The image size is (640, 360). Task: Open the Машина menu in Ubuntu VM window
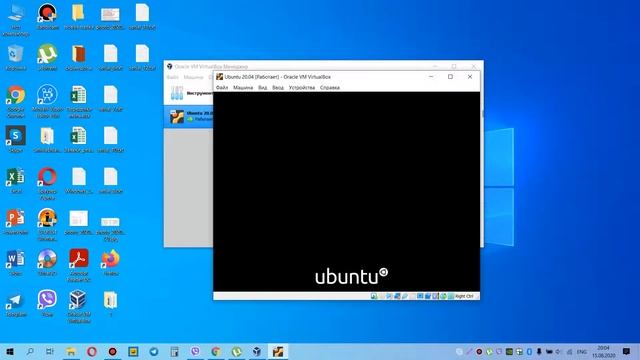click(x=243, y=87)
